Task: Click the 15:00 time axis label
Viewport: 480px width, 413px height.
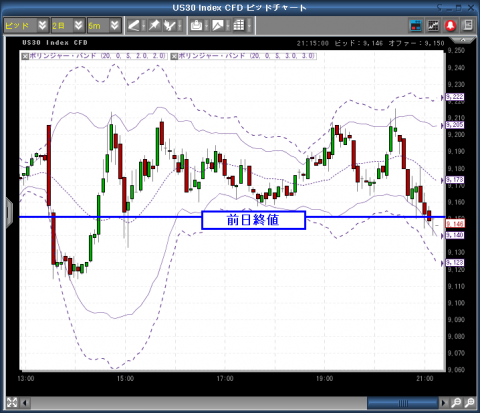Action: [125, 379]
